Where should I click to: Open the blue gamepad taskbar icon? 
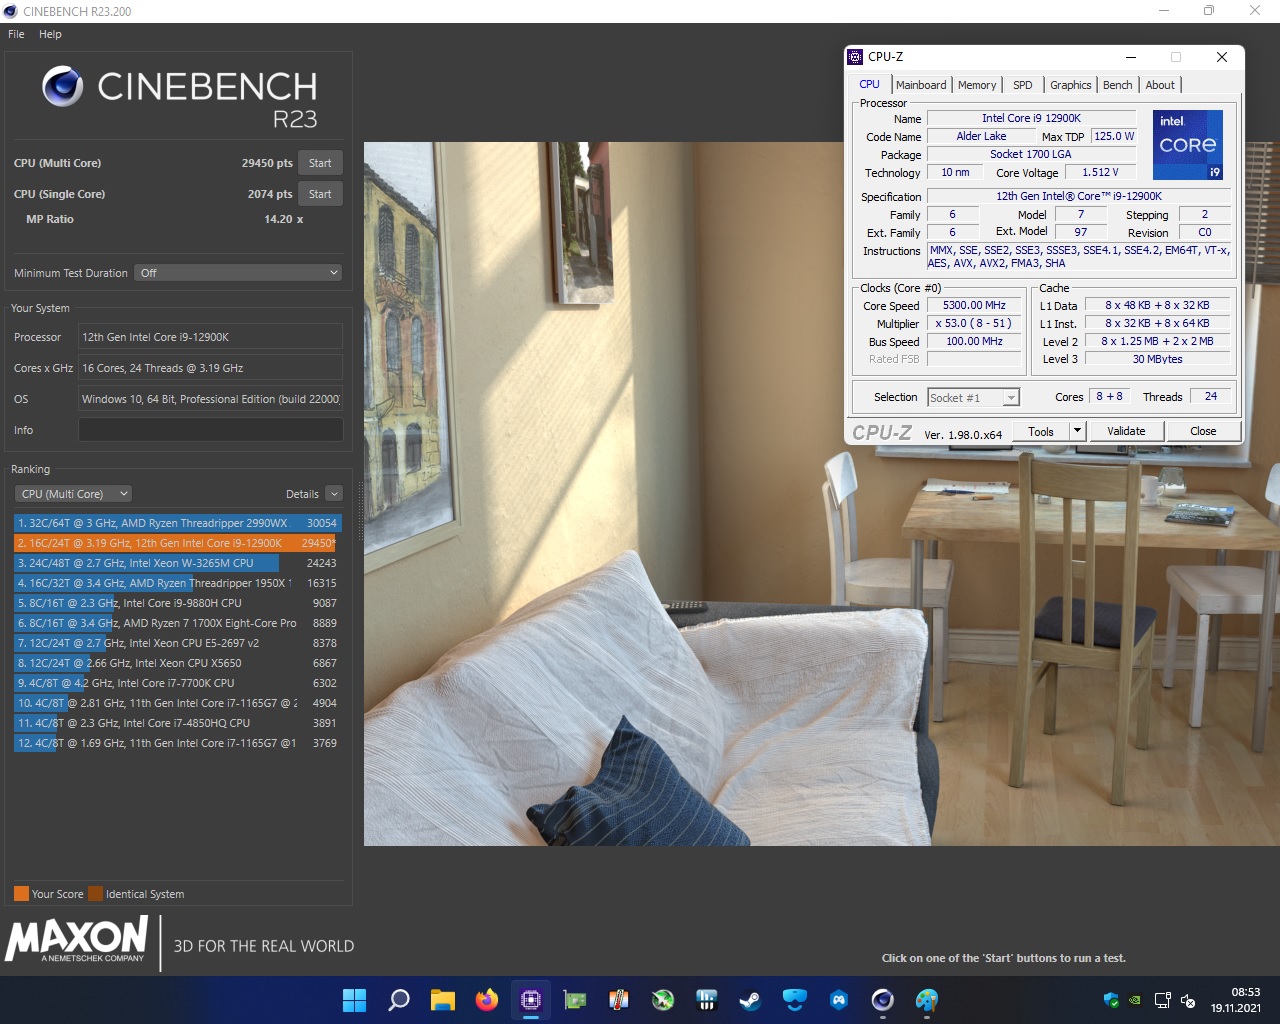pyautogui.click(x=838, y=1000)
